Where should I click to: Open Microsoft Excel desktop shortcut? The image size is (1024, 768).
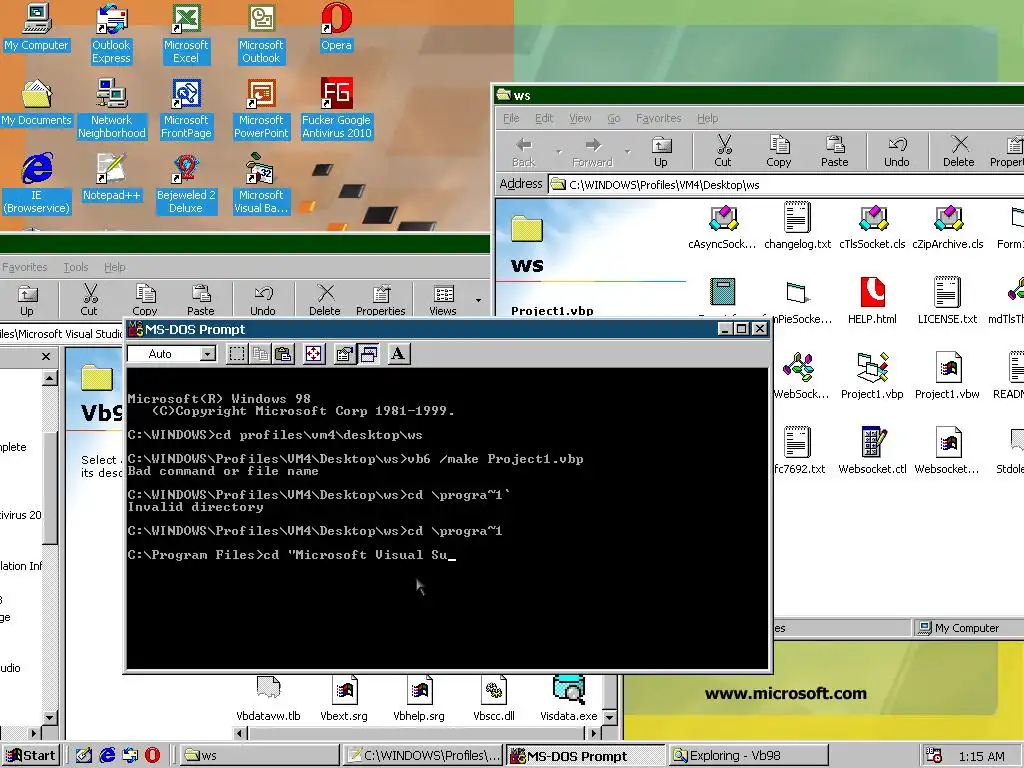(186, 34)
